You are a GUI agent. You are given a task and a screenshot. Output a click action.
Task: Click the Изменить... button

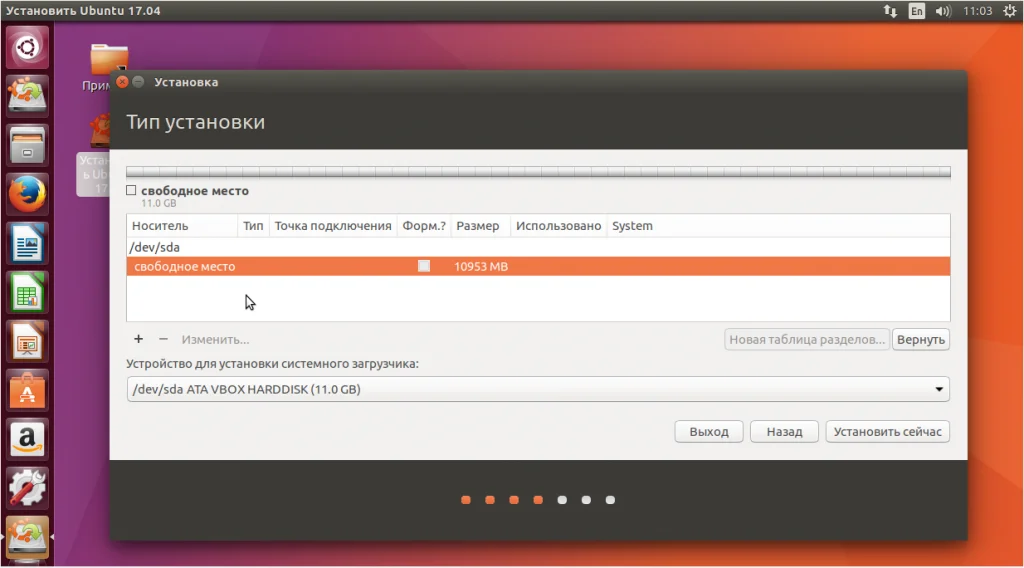point(216,339)
